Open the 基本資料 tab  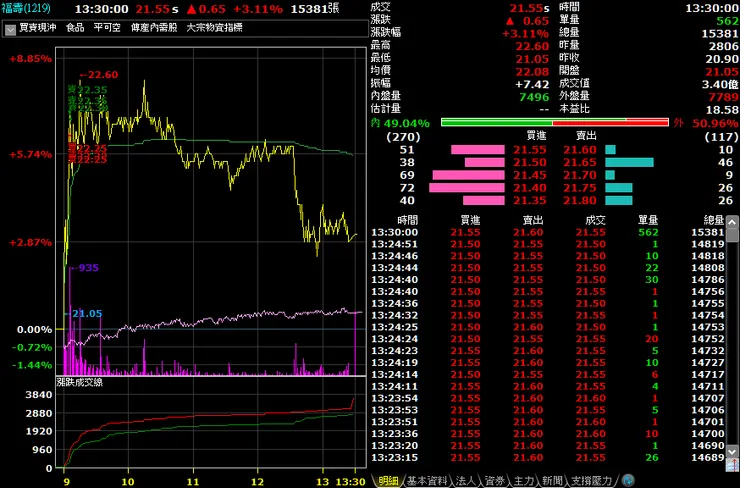point(427,480)
